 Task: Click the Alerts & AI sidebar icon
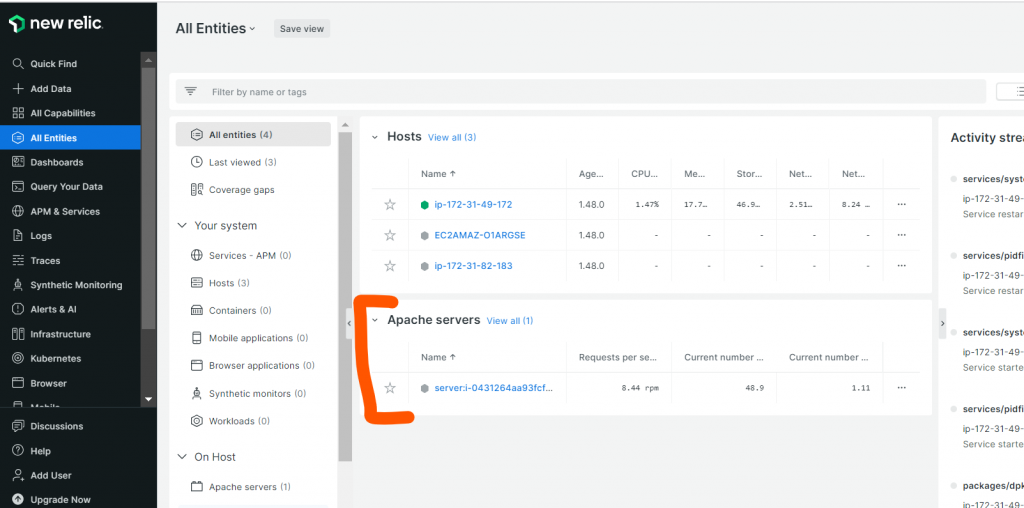[x=18, y=309]
